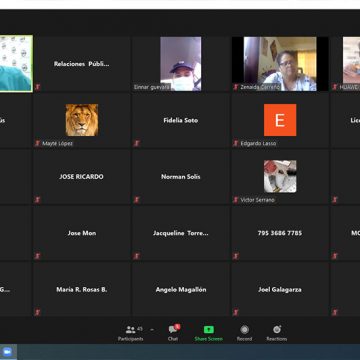Select the 795 3686 7785 phone participant tile
The width and height of the screenshot is (360, 360).
tap(280, 233)
